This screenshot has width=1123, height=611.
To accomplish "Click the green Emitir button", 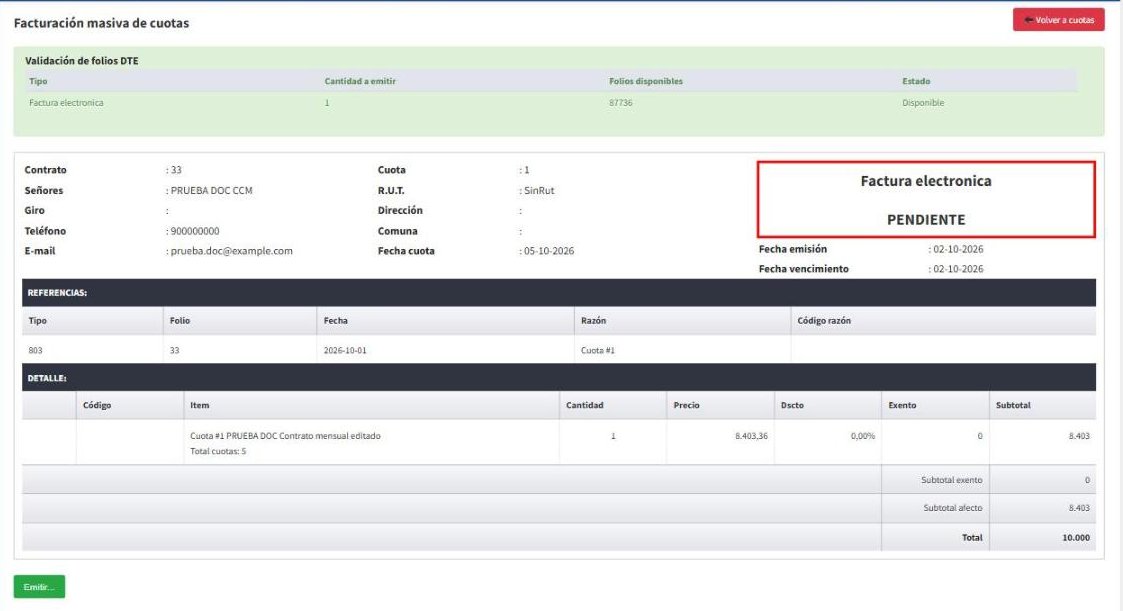I will (39, 587).
